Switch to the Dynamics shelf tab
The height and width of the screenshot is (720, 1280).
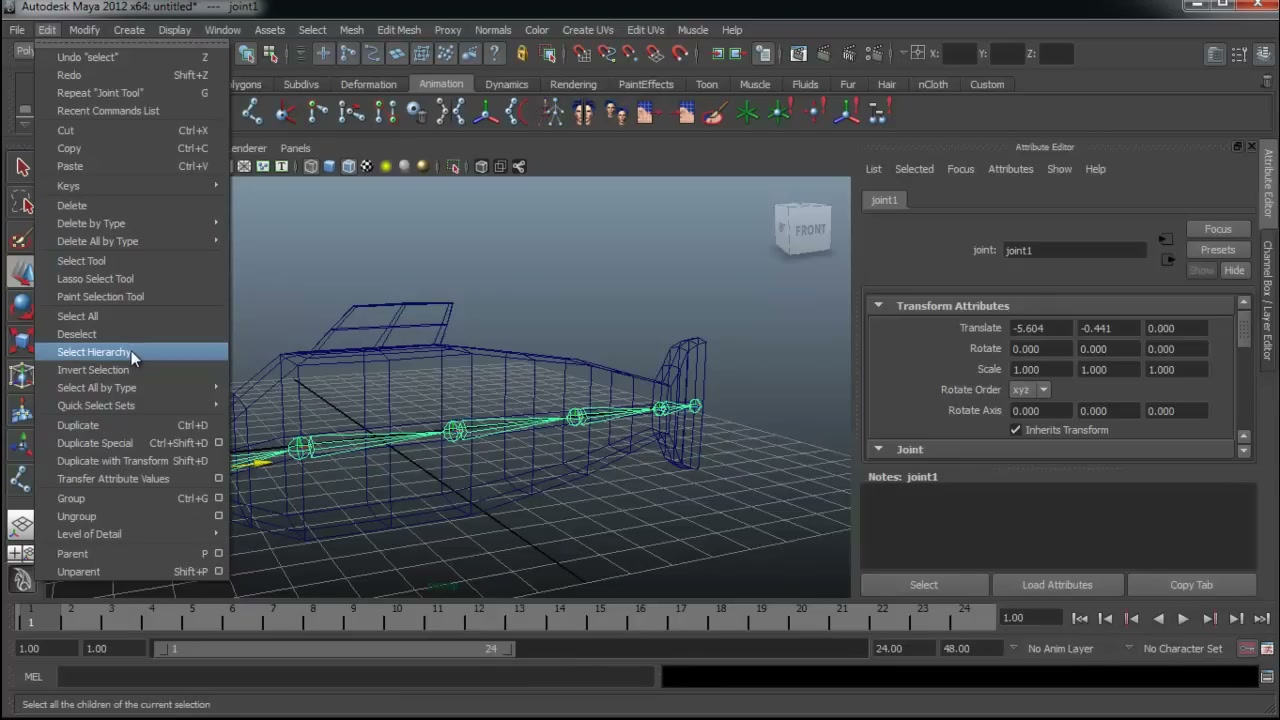coord(506,85)
